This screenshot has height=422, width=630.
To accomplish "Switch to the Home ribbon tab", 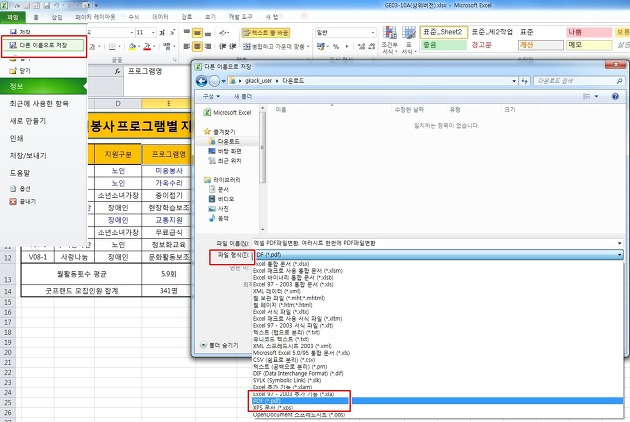I will click(x=36, y=17).
